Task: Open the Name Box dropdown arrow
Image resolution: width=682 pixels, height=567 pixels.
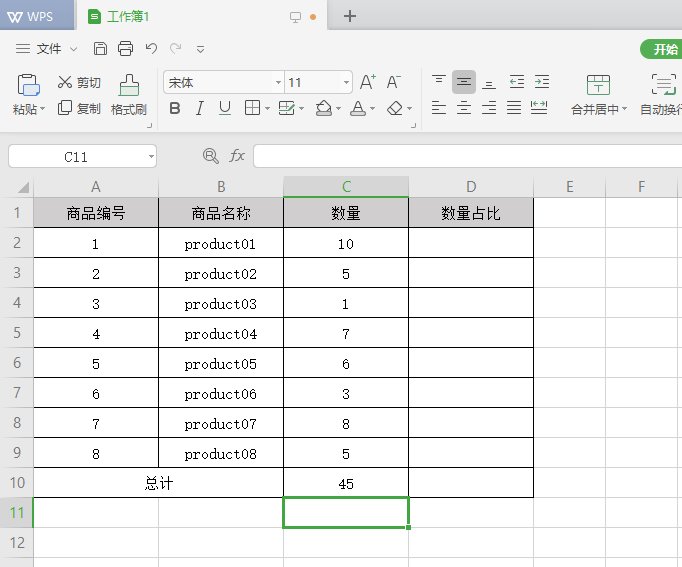Action: coord(151,157)
